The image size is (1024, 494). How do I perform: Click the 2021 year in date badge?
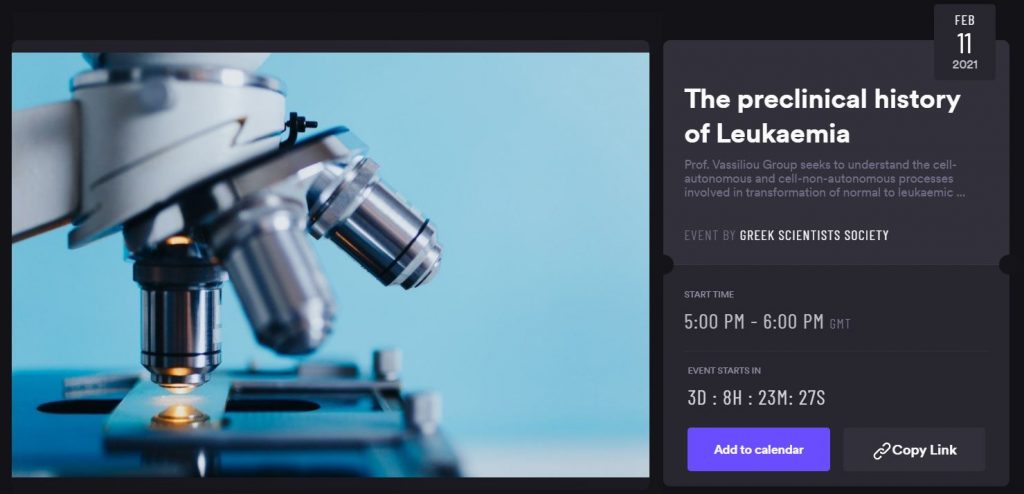point(965,65)
